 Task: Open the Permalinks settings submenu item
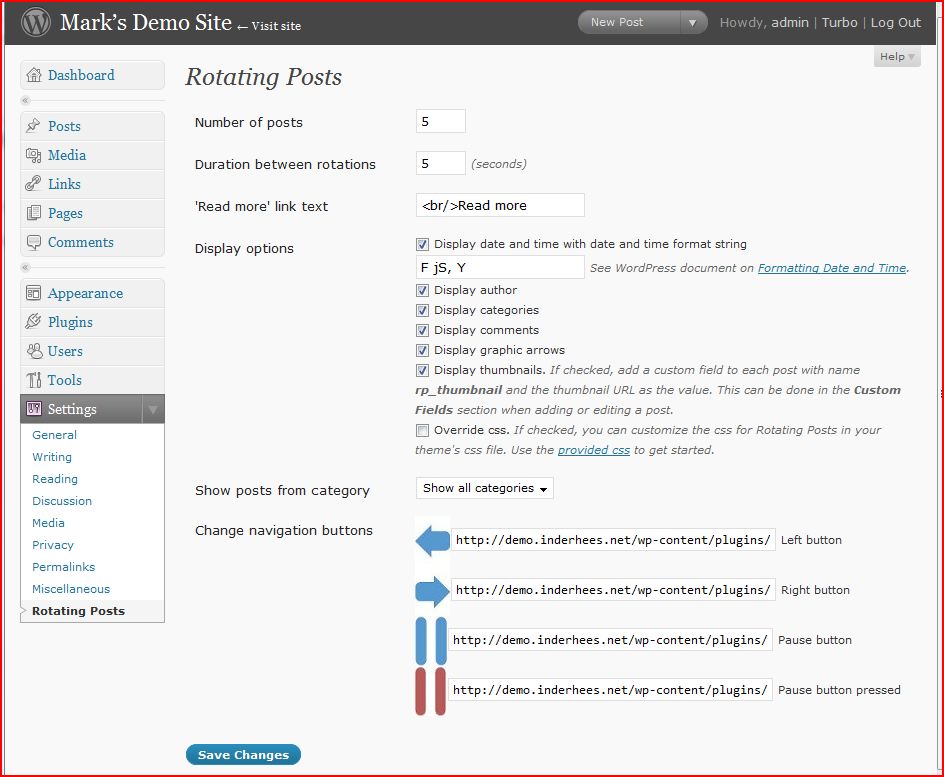coord(63,567)
